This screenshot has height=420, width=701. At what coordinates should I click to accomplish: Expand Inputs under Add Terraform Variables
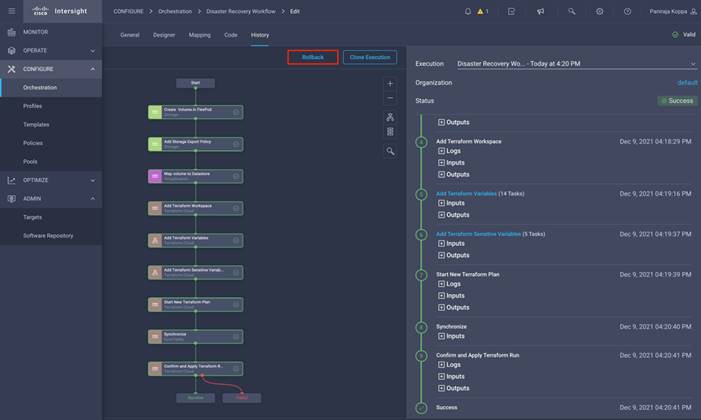tap(452, 203)
